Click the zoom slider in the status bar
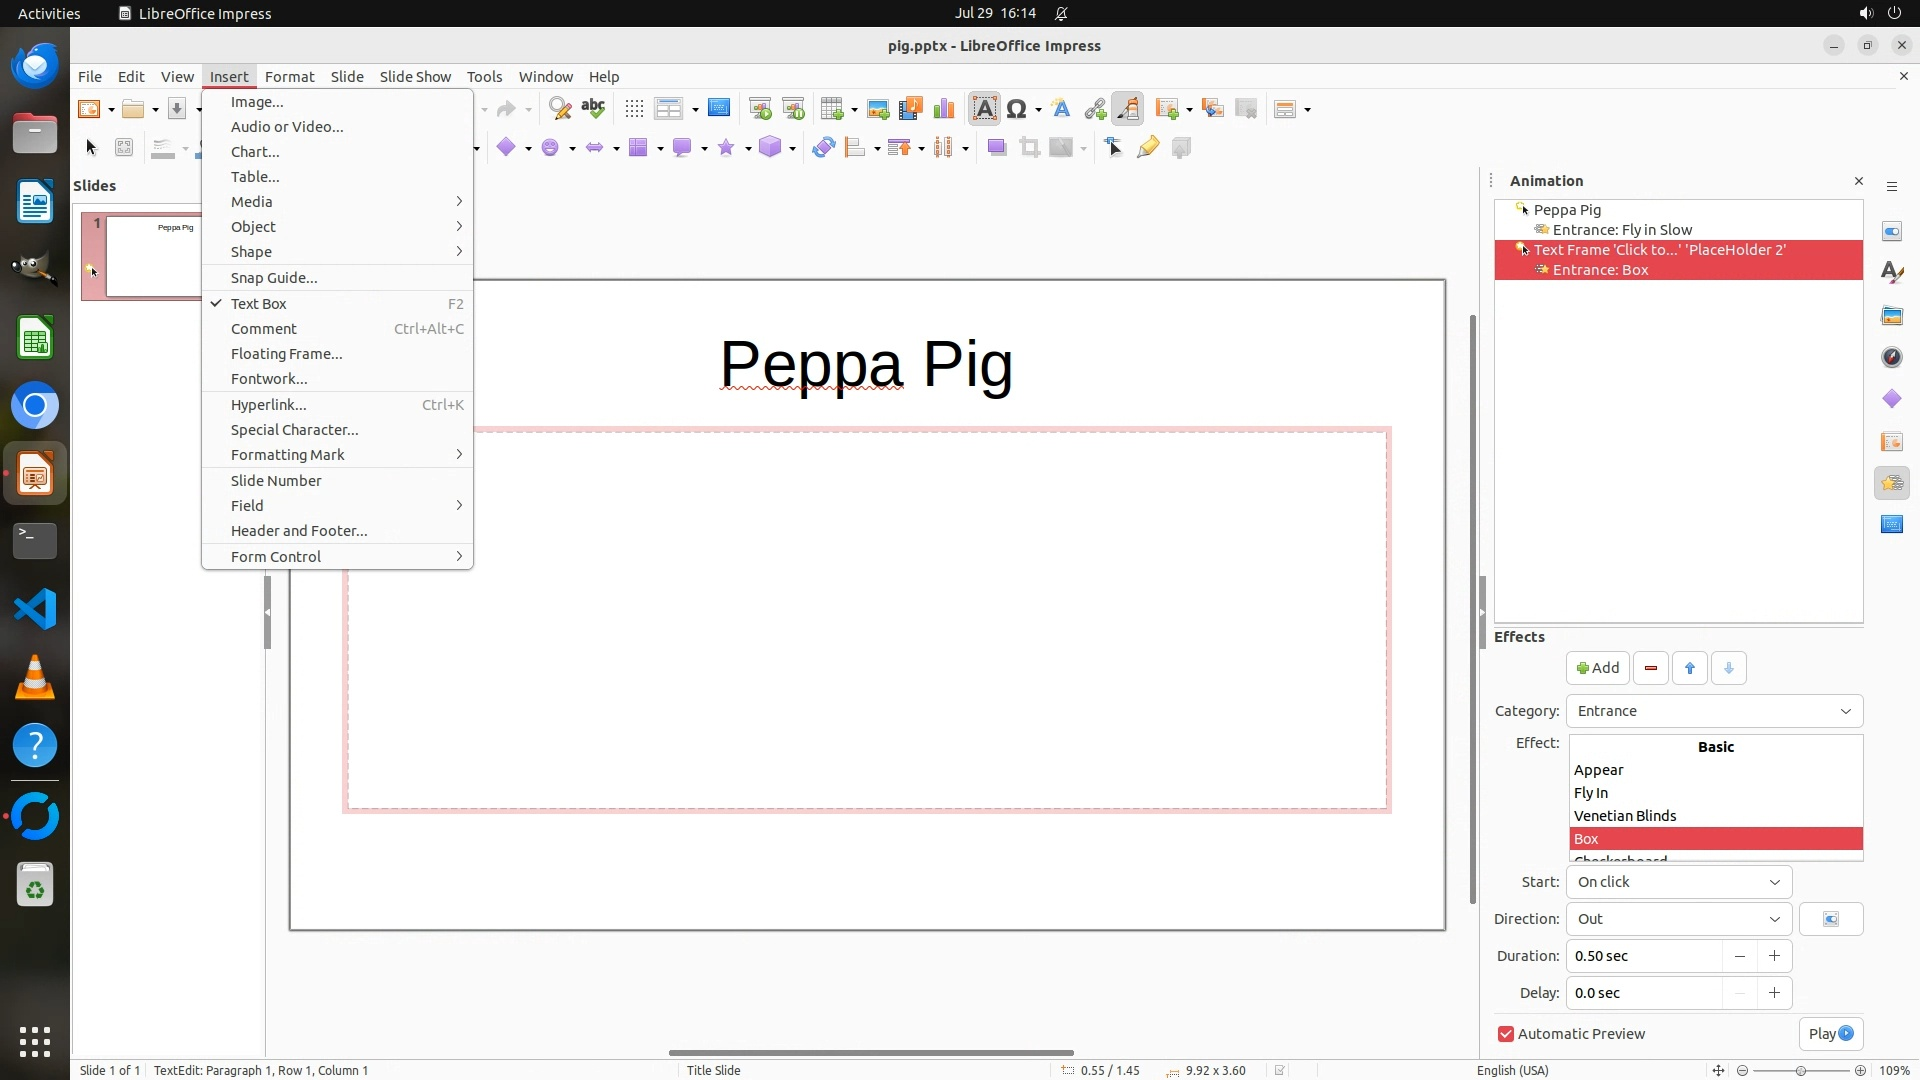This screenshot has height=1080, width=1920. 1800,1070
